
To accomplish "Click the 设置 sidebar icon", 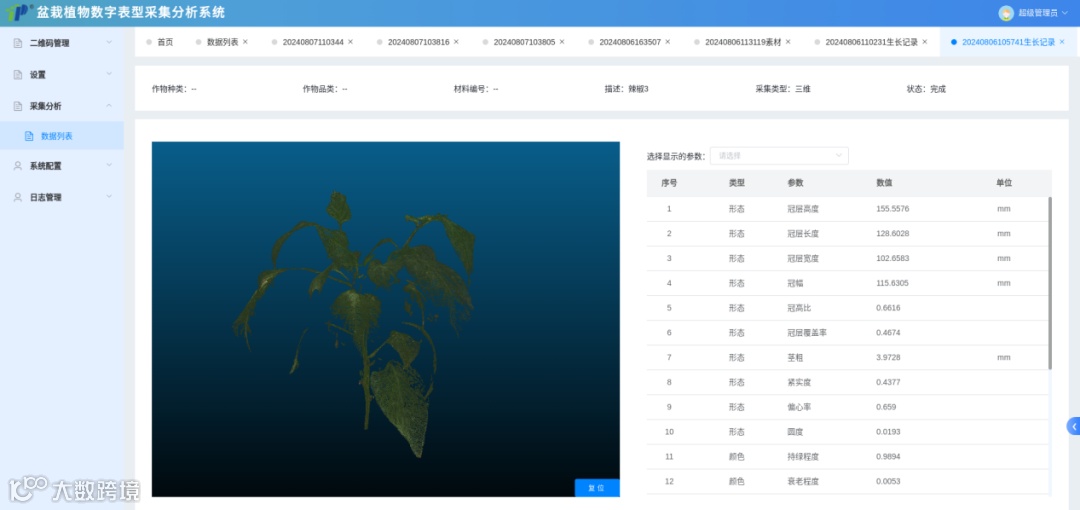I will [x=18, y=74].
